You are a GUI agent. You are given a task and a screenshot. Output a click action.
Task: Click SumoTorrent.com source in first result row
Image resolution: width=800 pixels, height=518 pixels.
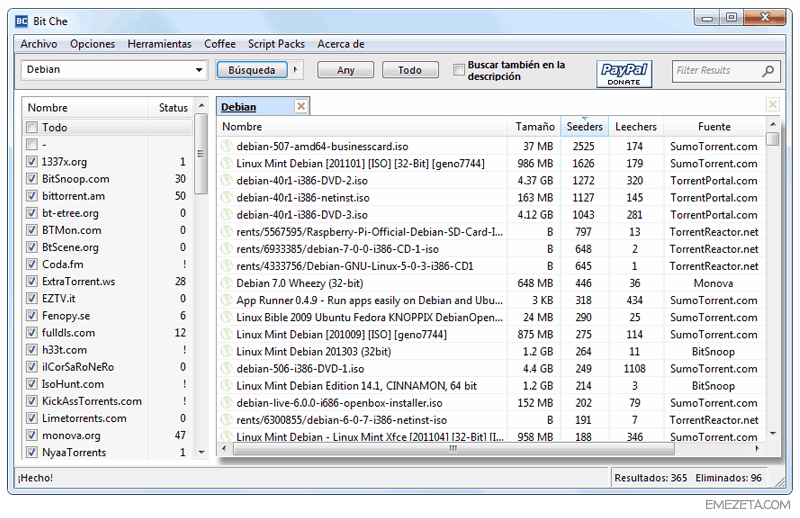(x=713, y=146)
